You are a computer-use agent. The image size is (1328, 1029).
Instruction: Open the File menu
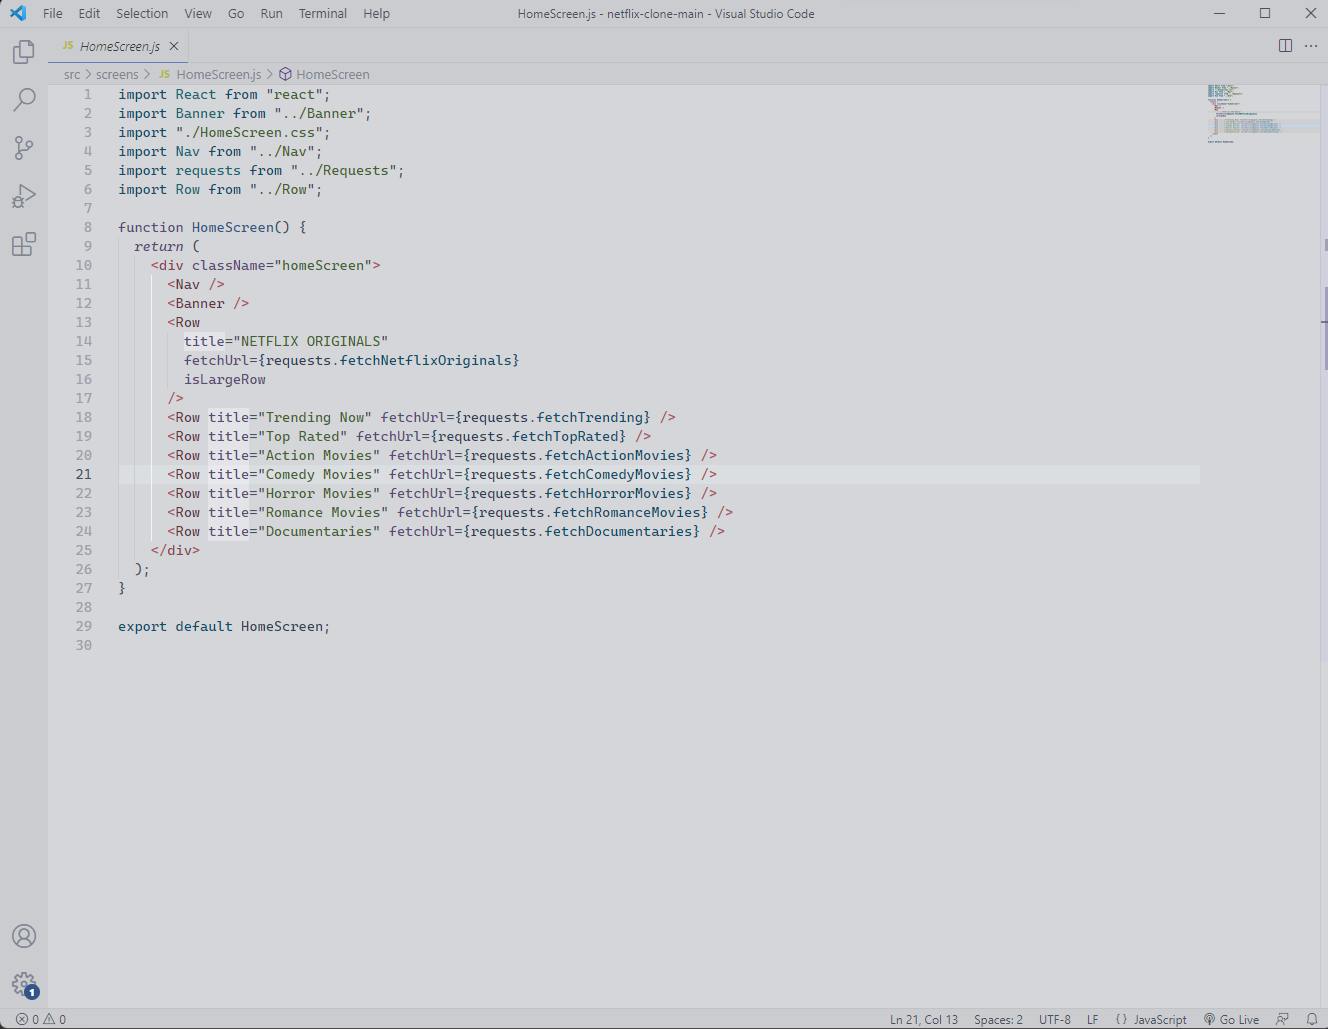coord(53,13)
